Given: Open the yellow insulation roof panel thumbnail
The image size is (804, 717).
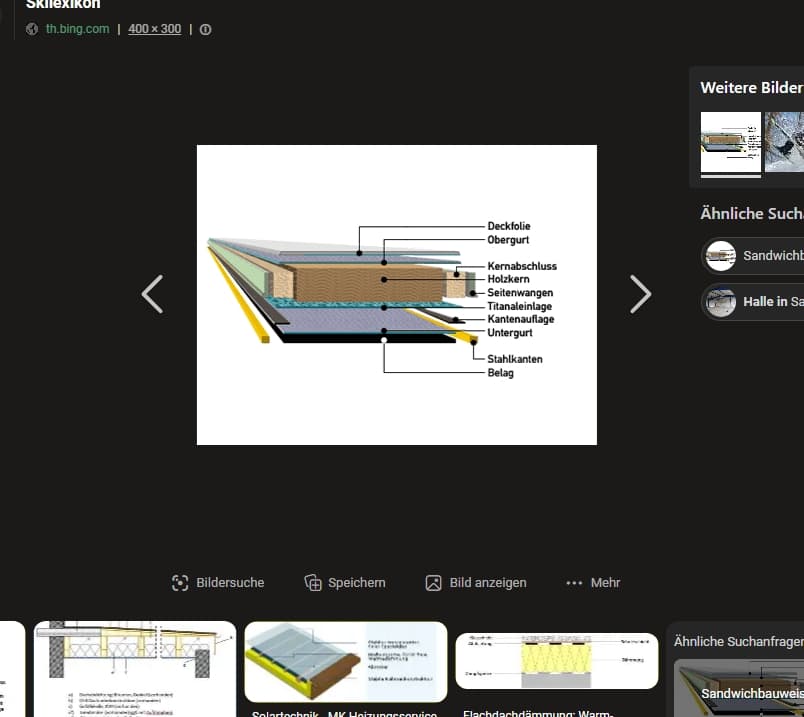Looking at the screenshot, I should pos(346,662).
